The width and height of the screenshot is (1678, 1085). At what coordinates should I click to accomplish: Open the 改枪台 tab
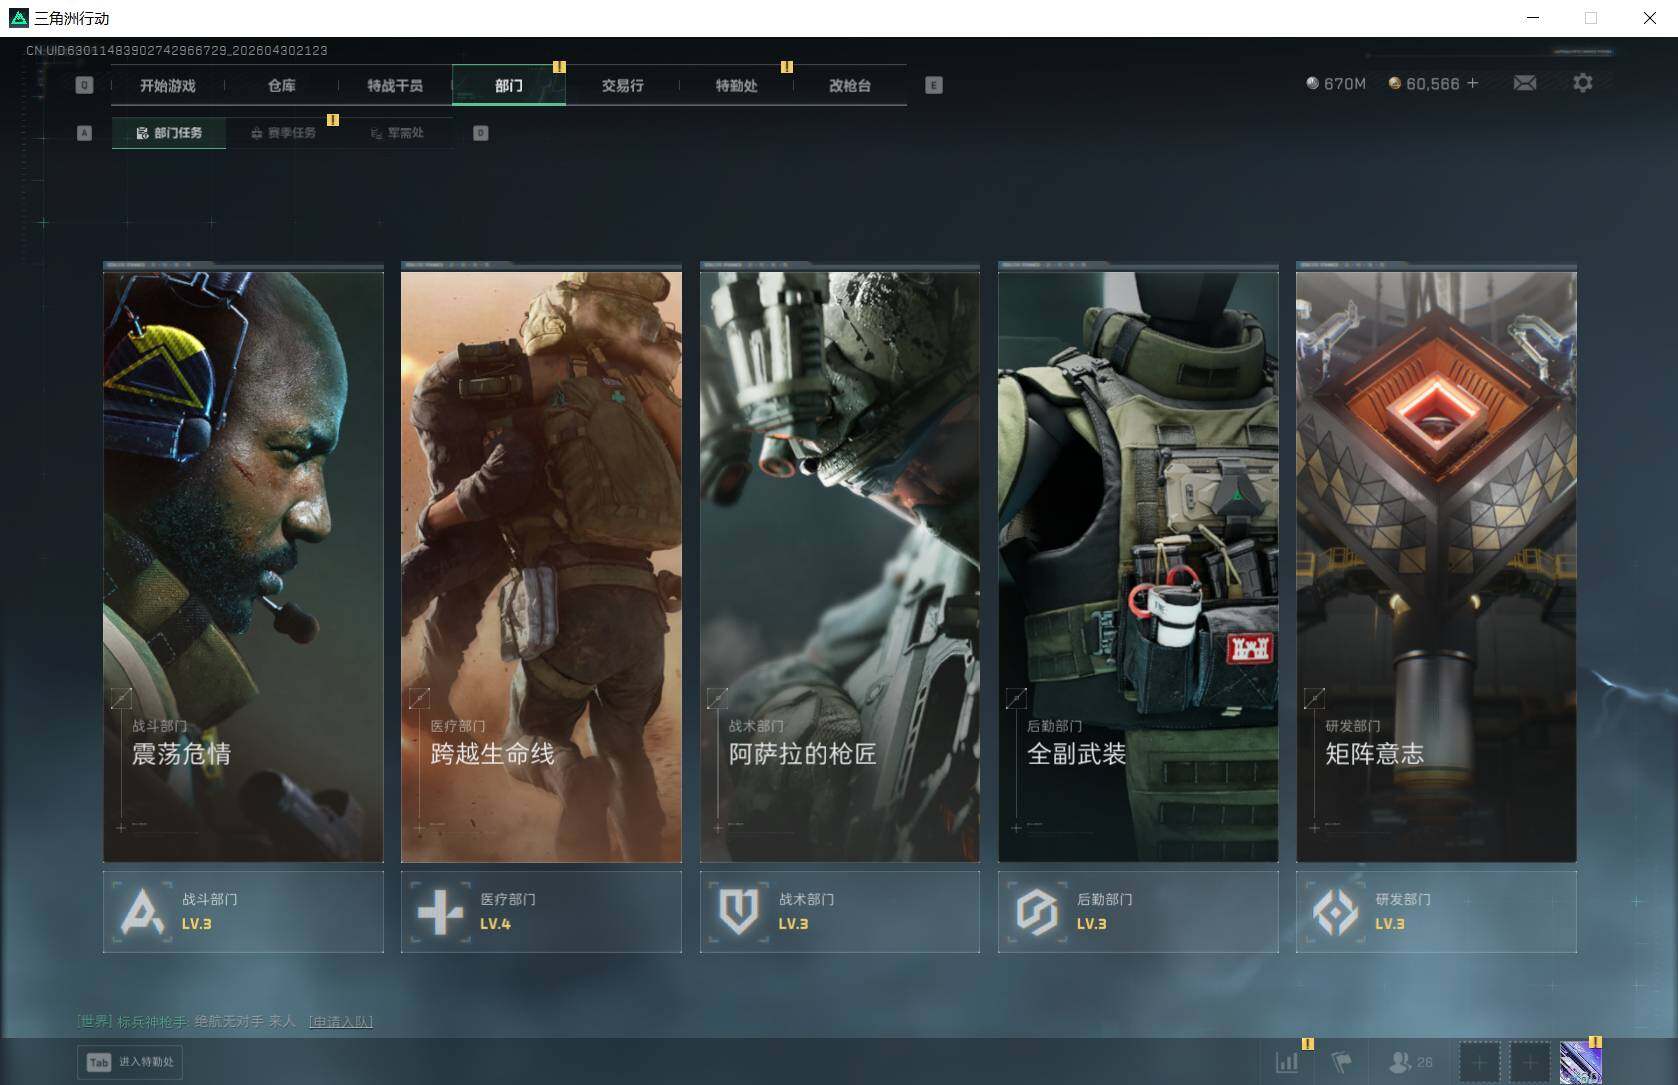pyautogui.click(x=850, y=86)
